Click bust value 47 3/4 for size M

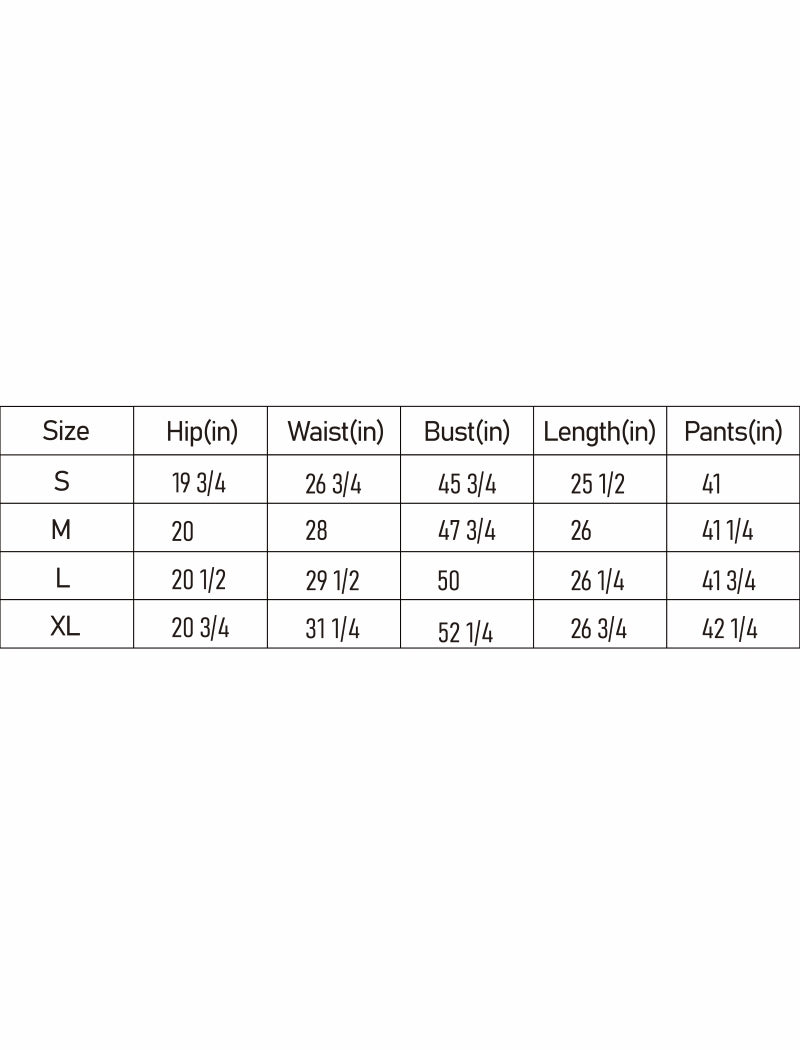(x=467, y=531)
